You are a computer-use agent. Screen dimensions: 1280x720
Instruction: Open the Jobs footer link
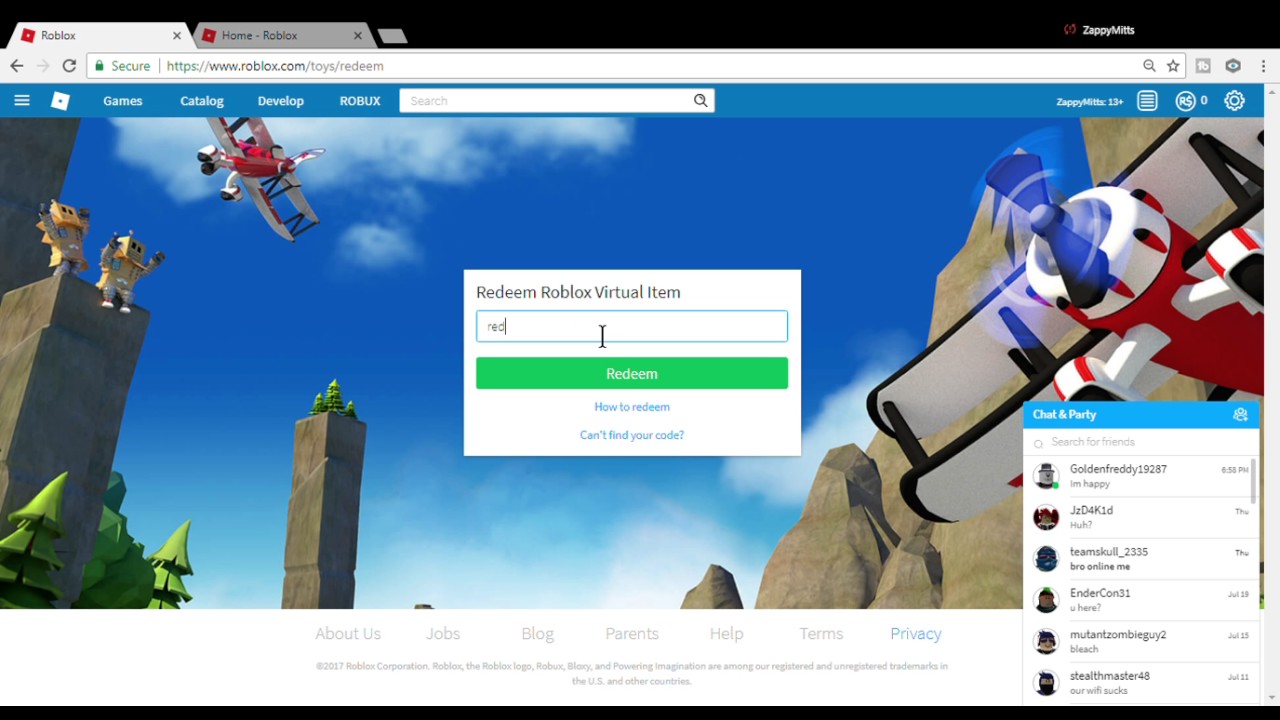point(443,633)
